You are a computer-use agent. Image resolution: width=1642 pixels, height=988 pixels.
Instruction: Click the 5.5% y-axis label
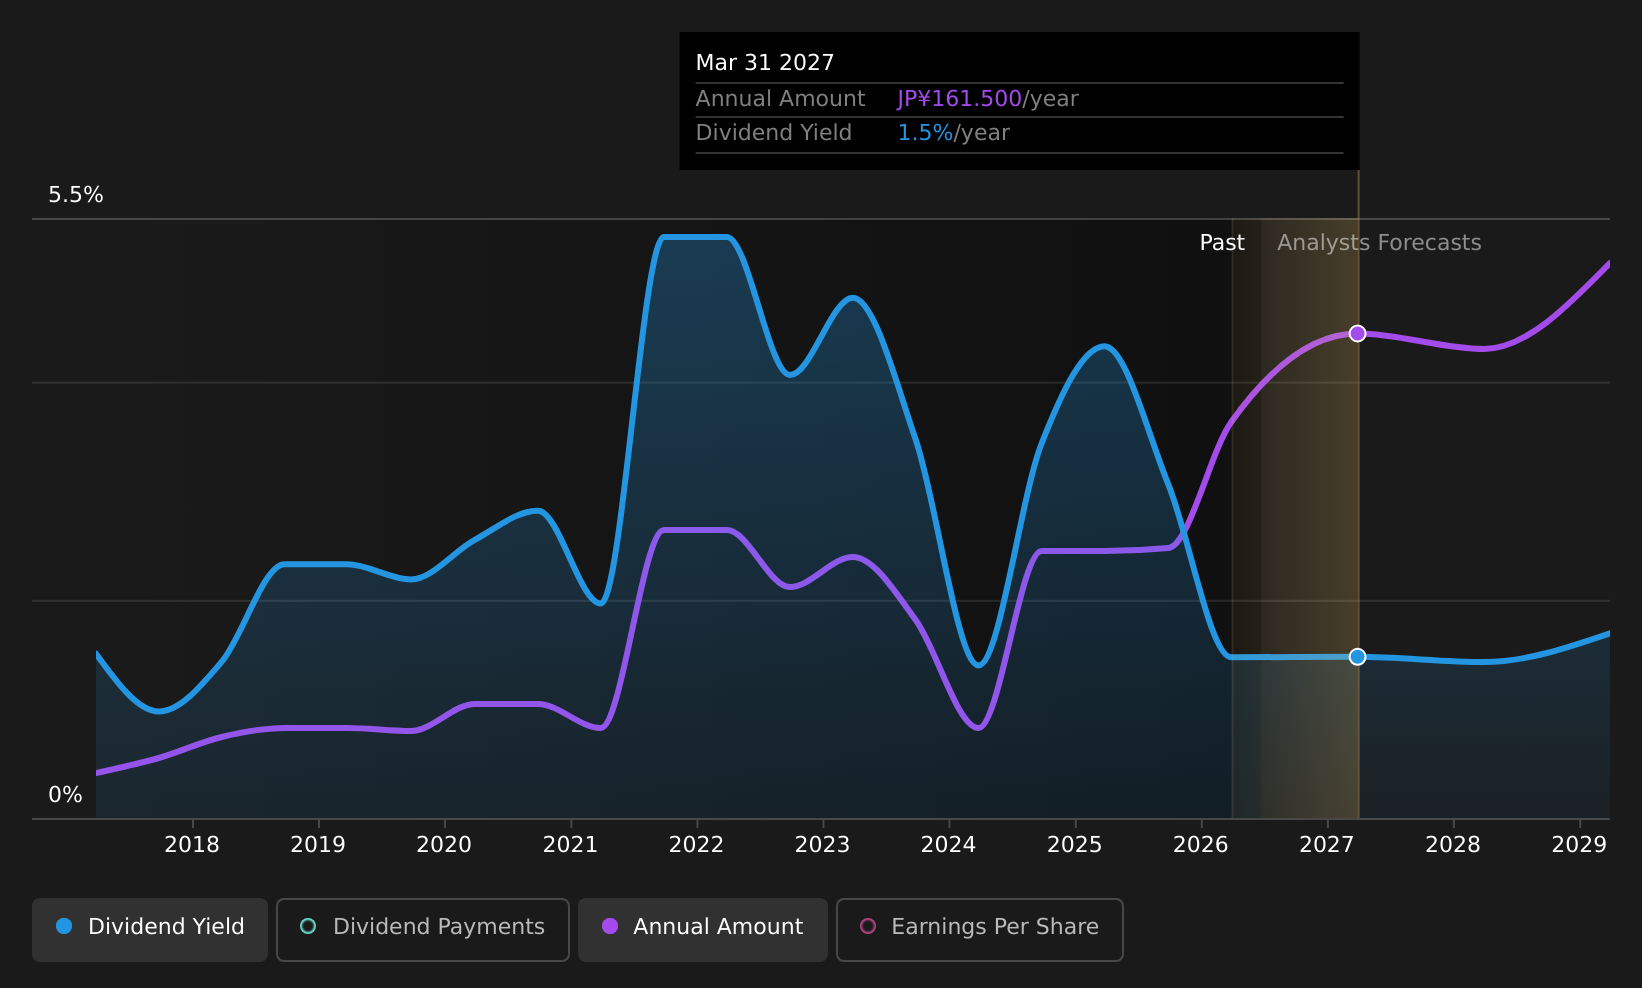76,195
